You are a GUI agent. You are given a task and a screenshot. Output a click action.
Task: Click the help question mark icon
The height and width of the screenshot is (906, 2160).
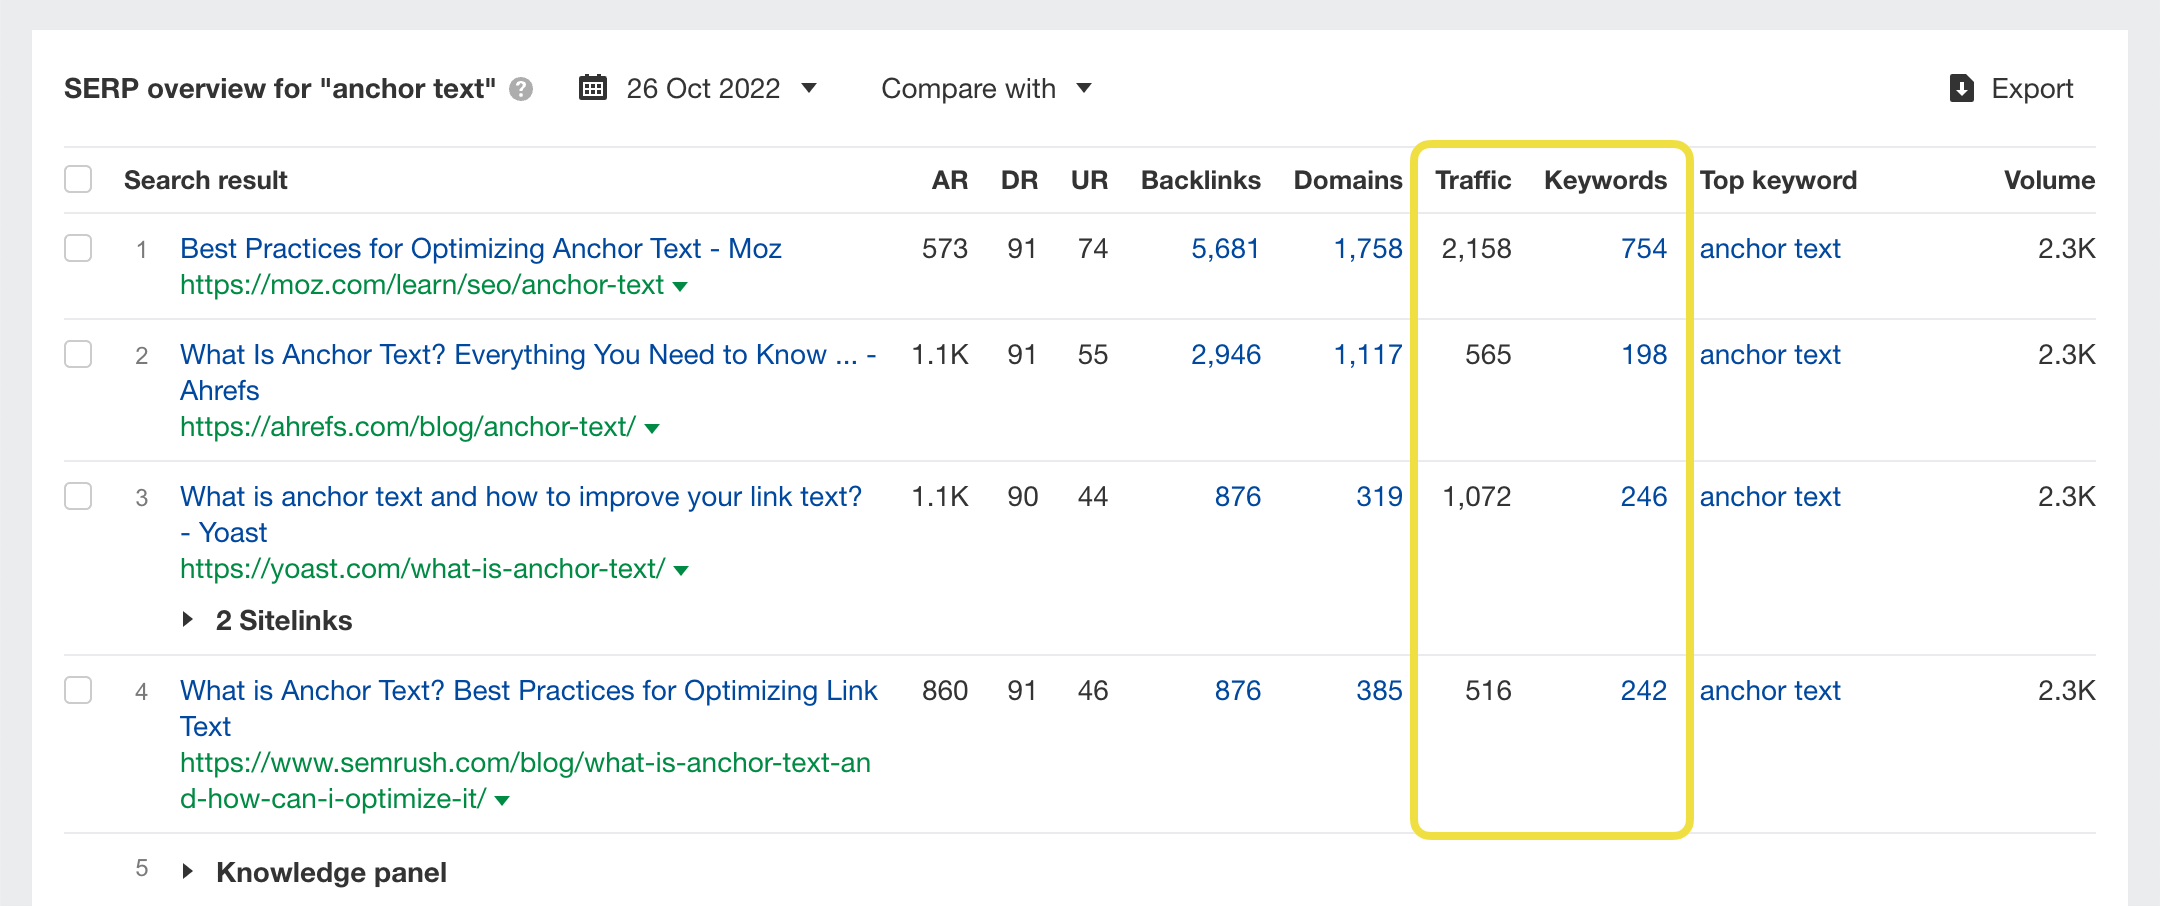(520, 90)
